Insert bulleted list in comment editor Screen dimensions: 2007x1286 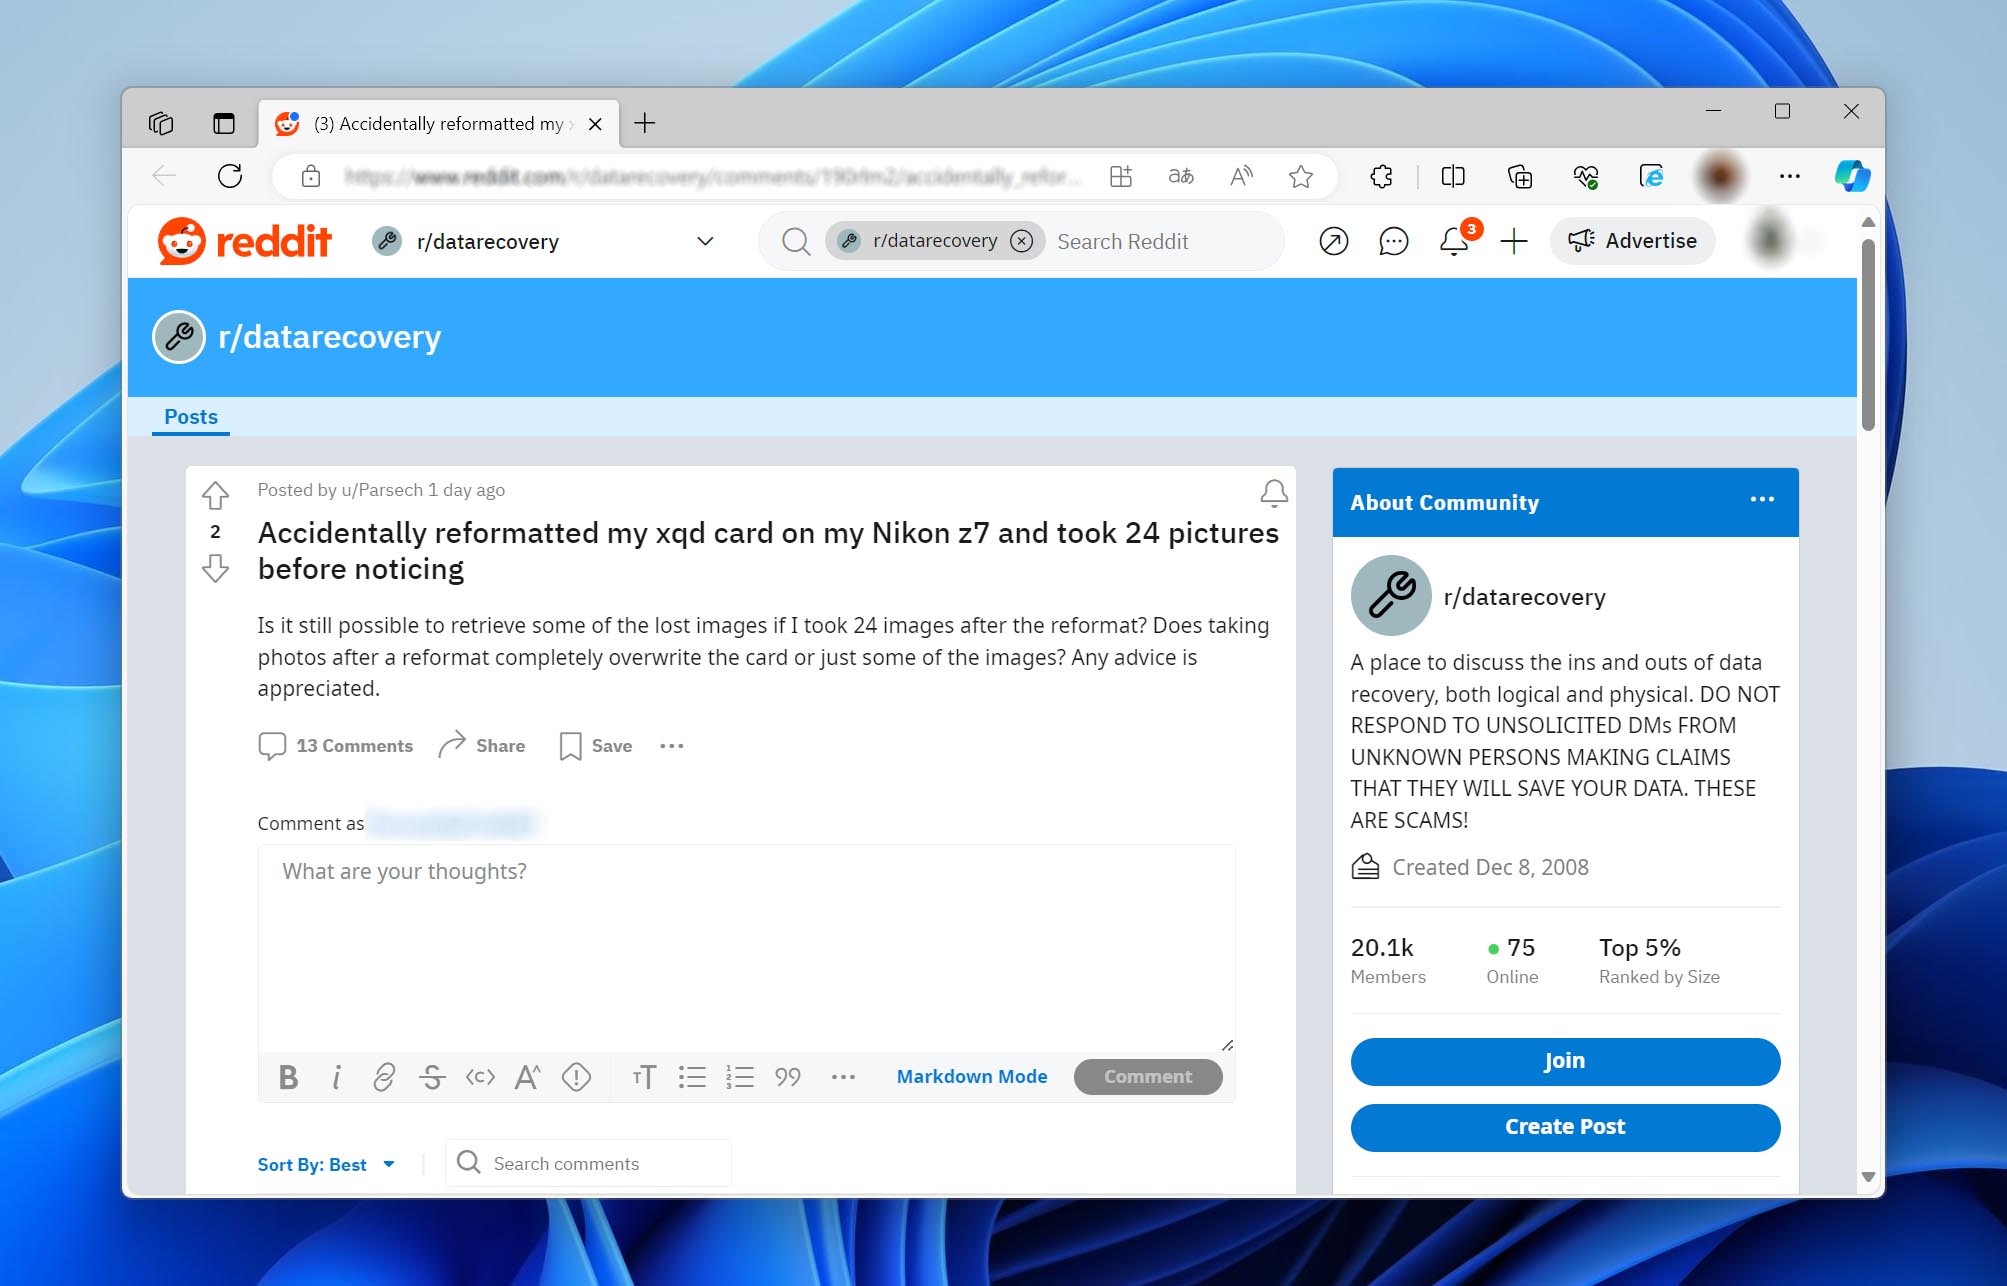tap(692, 1077)
